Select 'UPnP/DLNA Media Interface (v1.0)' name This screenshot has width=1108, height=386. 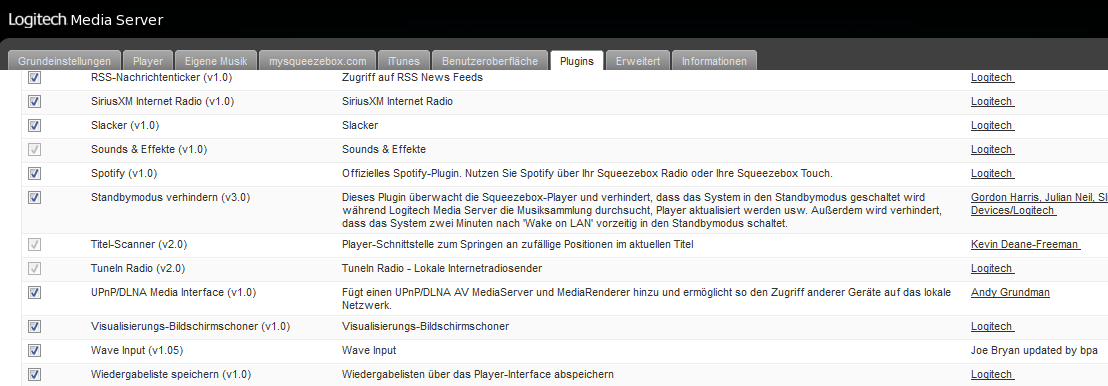click(x=174, y=292)
